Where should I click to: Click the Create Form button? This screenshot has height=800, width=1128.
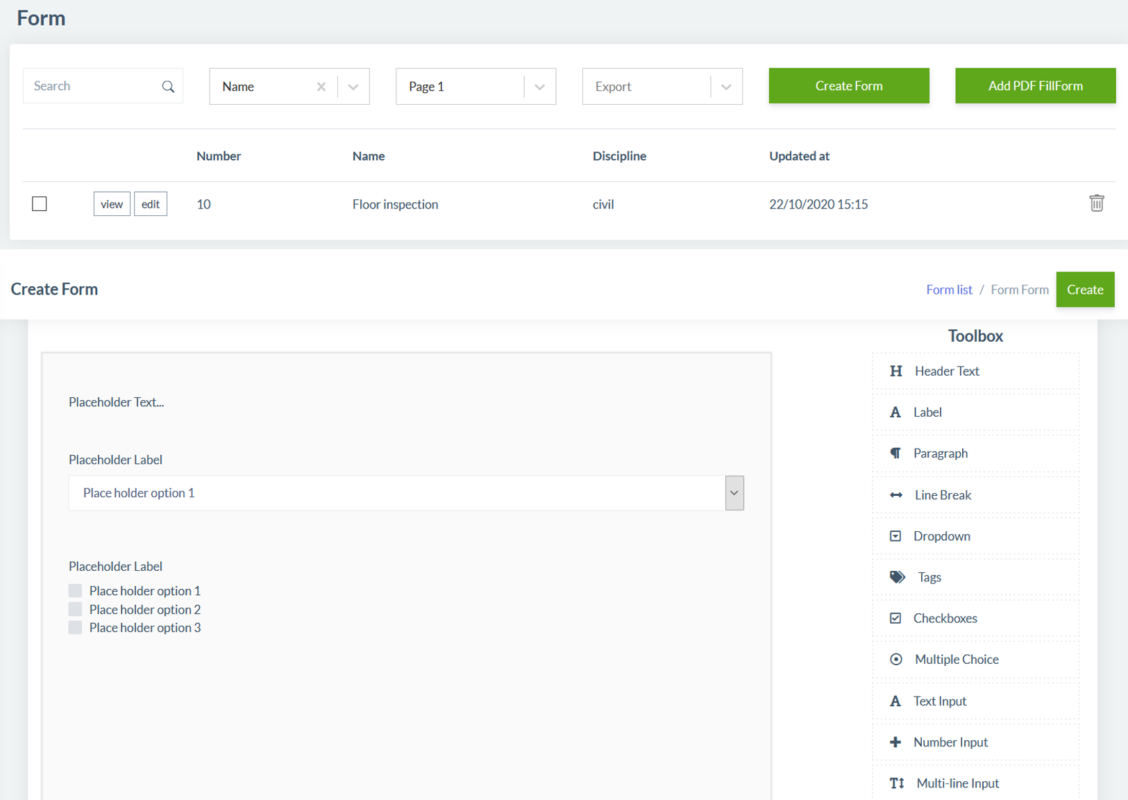[x=848, y=86]
